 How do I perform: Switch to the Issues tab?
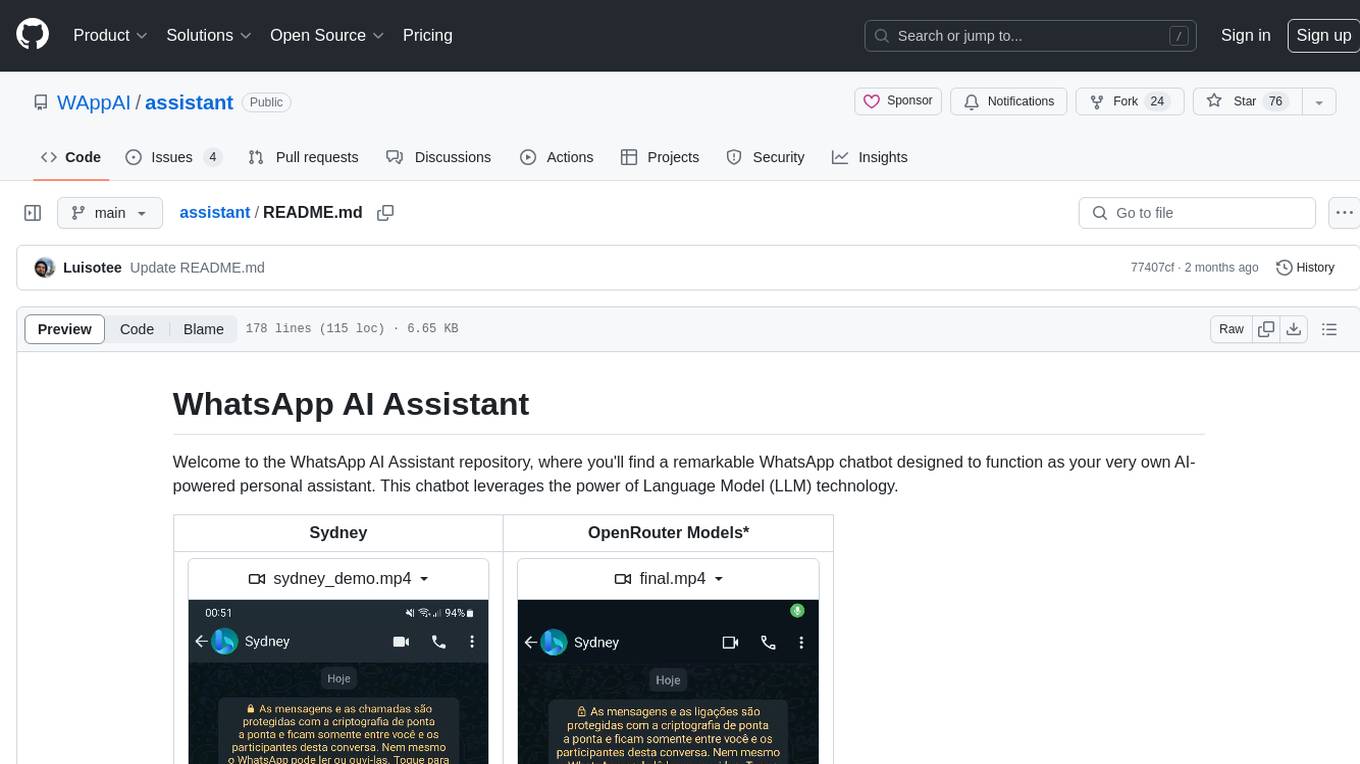(173, 157)
